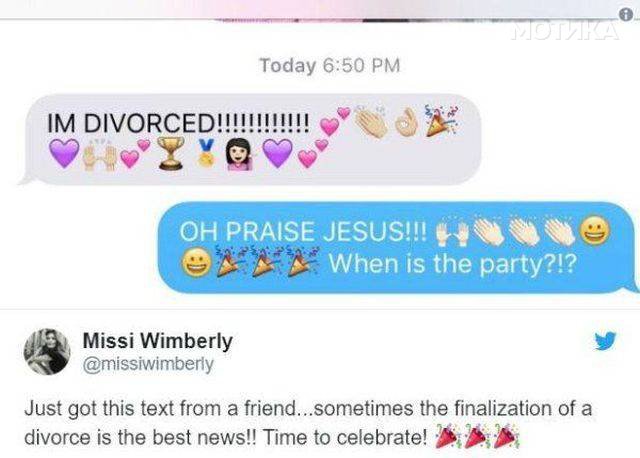Click the clapping hands in gray bubble

370,122
